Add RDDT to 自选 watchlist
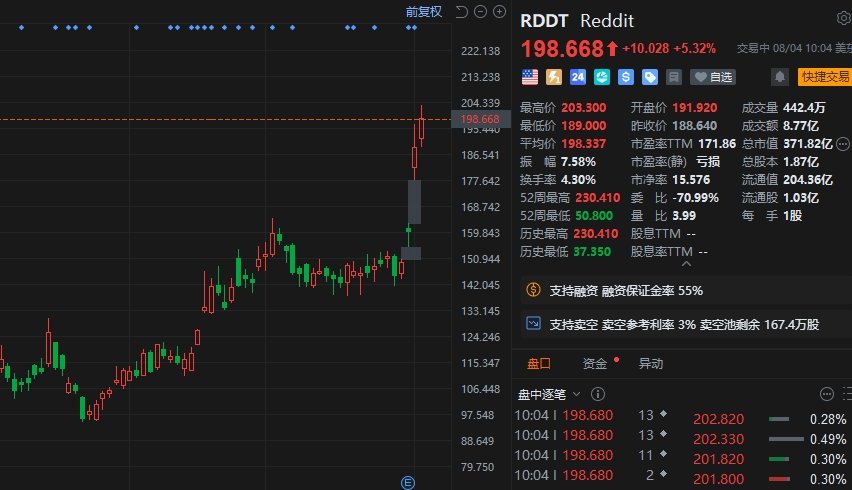Image resolution: width=852 pixels, height=490 pixels. 712,77
